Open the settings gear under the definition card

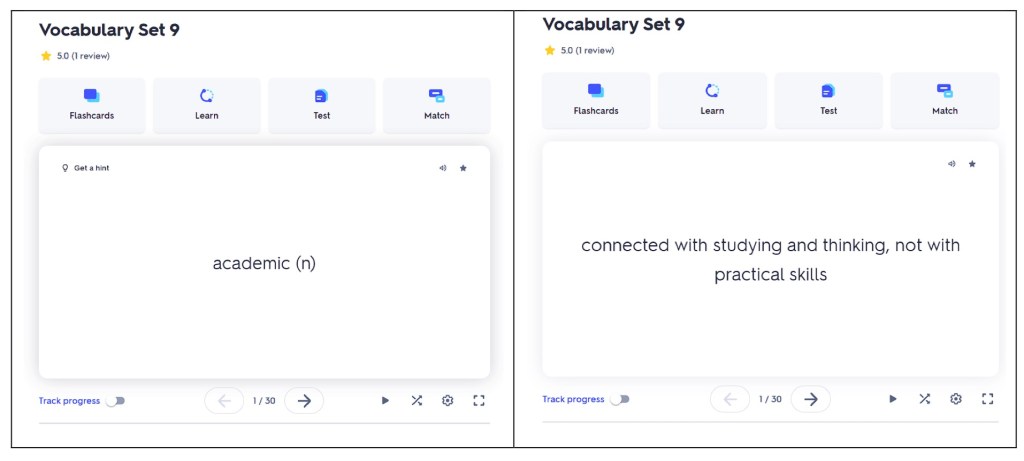coord(956,399)
